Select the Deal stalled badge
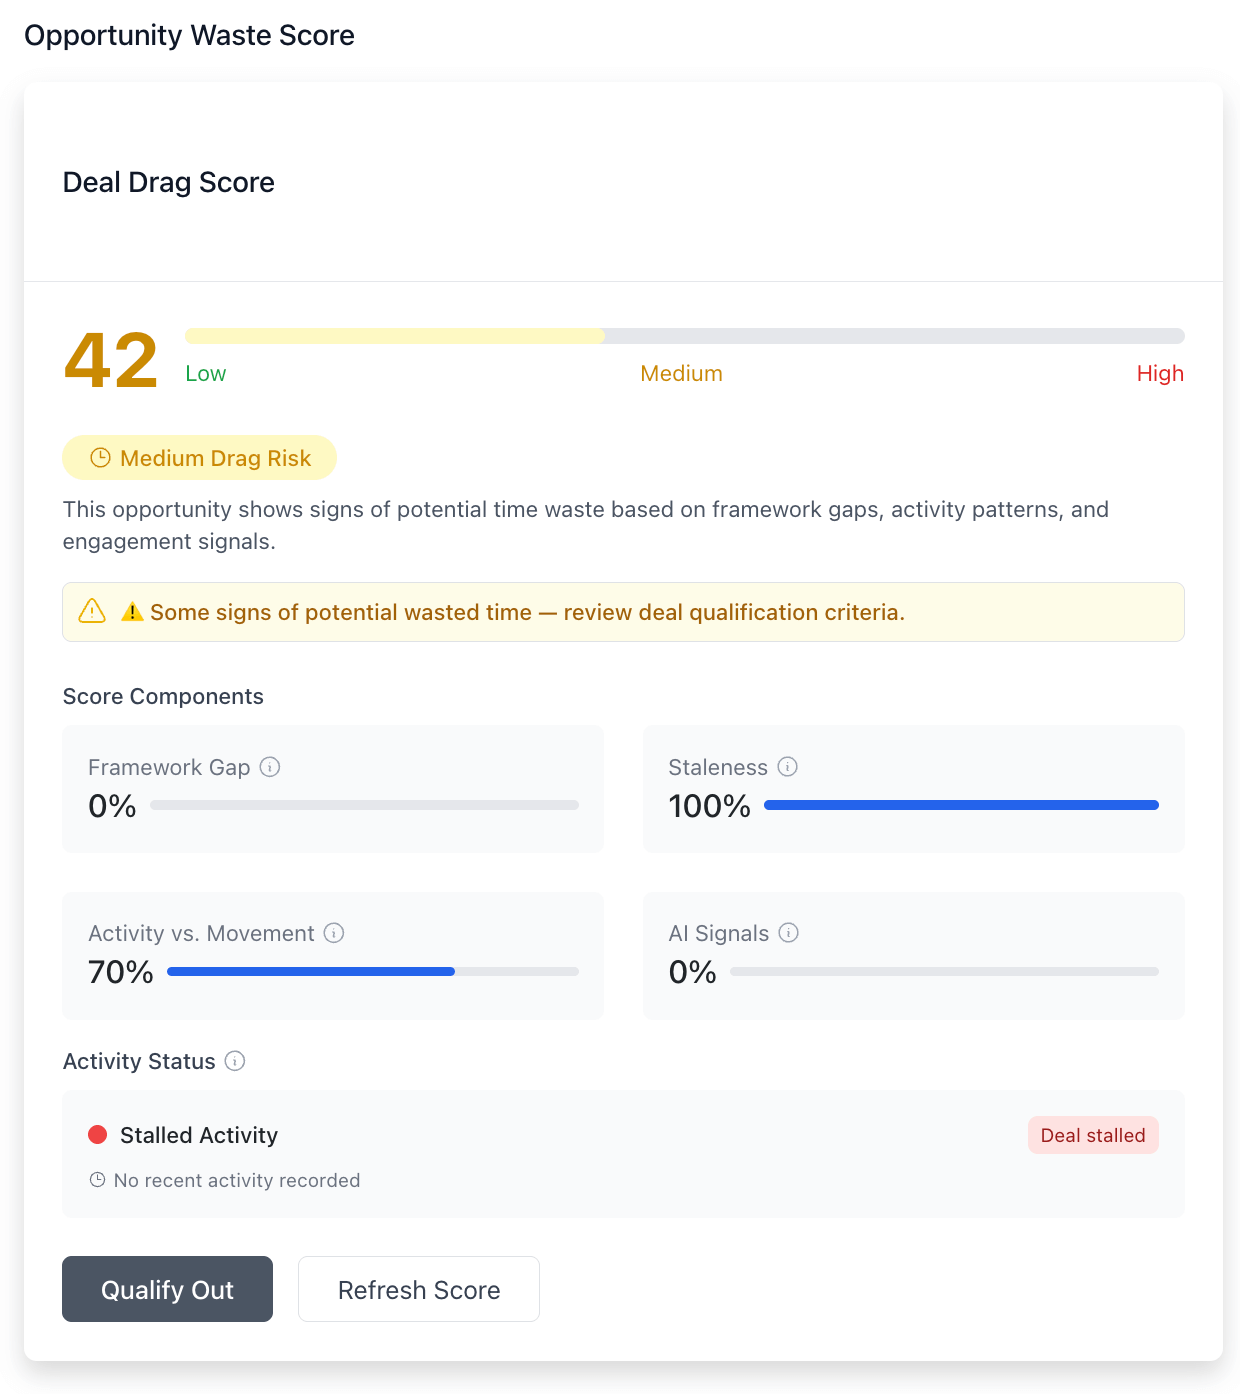The image size is (1240, 1394). coord(1093,1135)
